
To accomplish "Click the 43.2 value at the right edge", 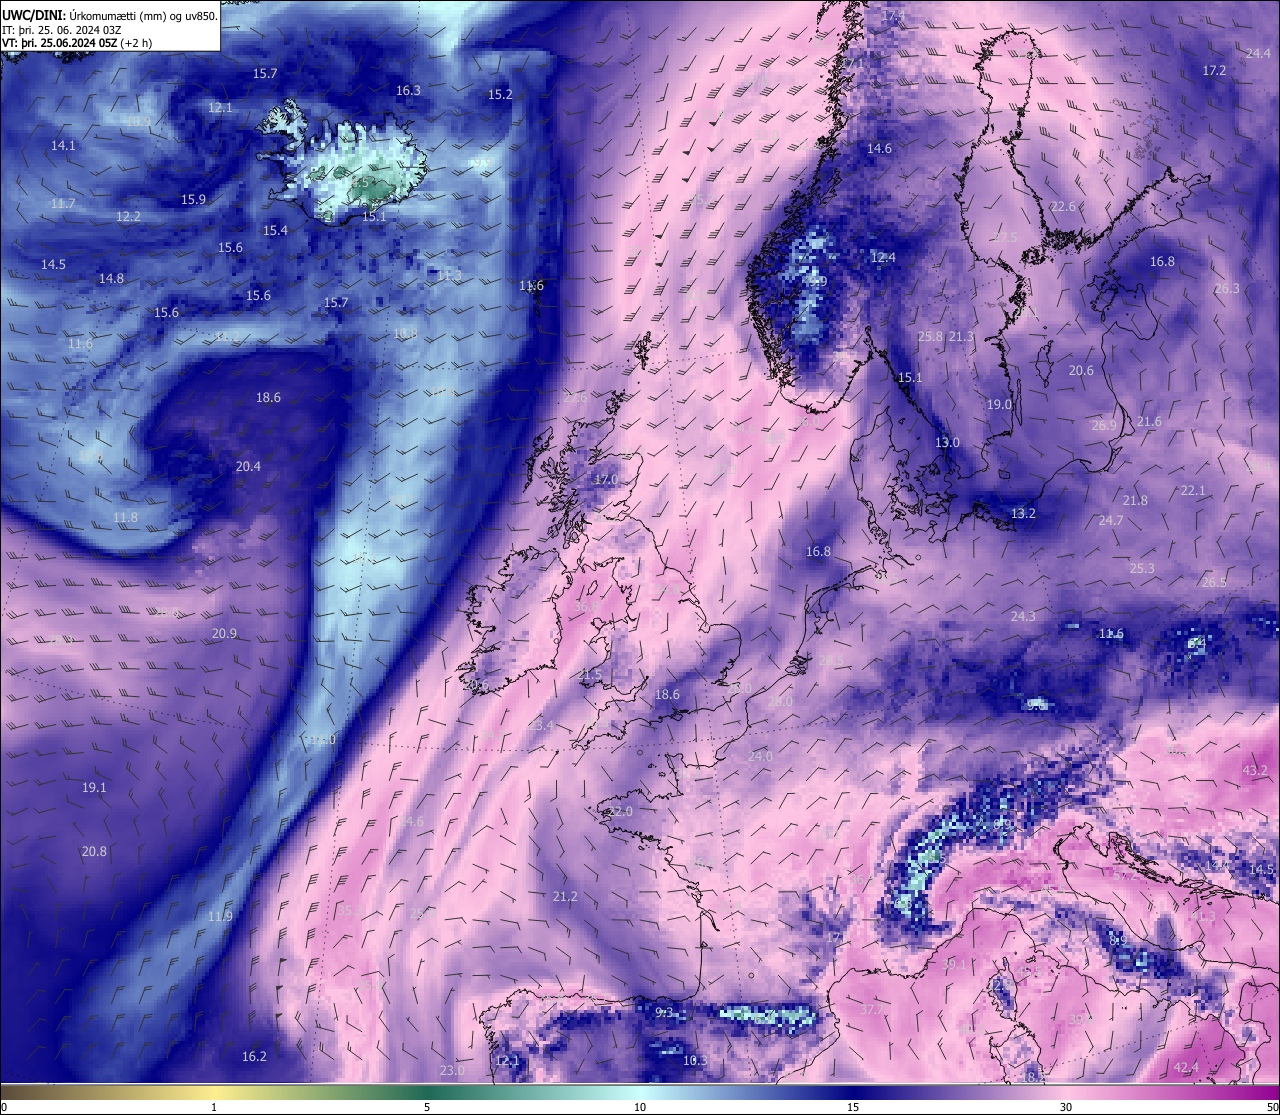I will (1254, 771).
